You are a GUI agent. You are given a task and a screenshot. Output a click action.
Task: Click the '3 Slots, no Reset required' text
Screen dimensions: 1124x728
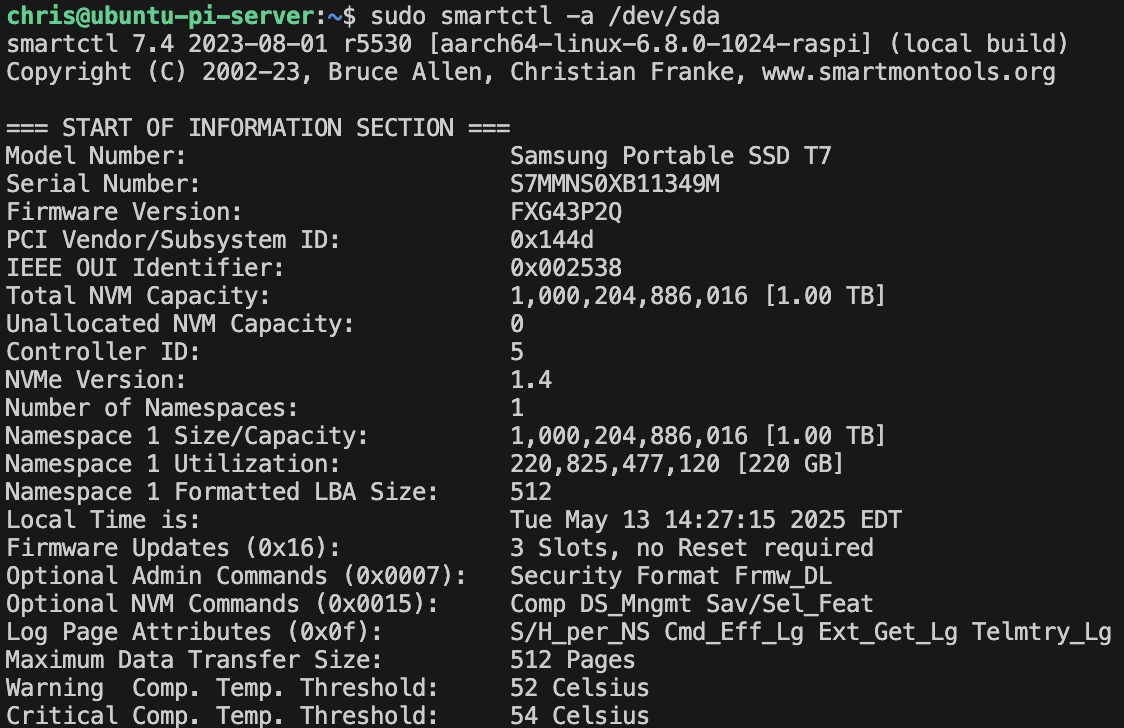[x=692, y=547]
